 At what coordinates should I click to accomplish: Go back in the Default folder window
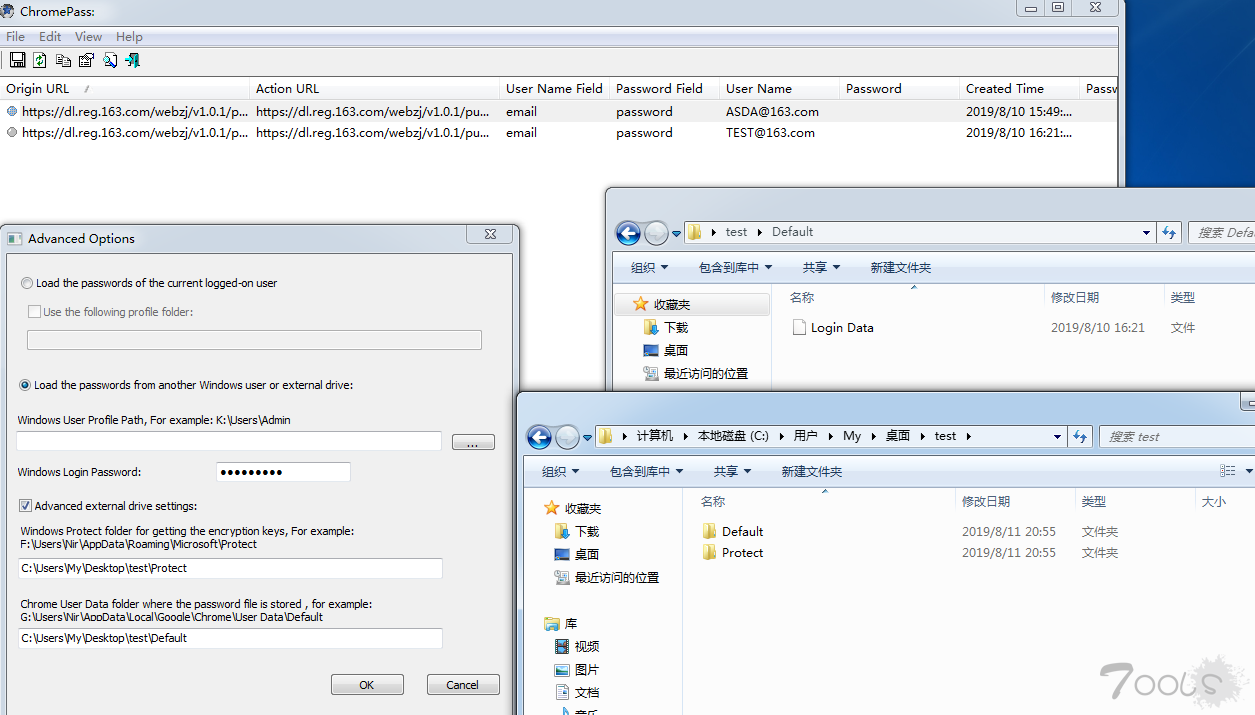pos(628,233)
